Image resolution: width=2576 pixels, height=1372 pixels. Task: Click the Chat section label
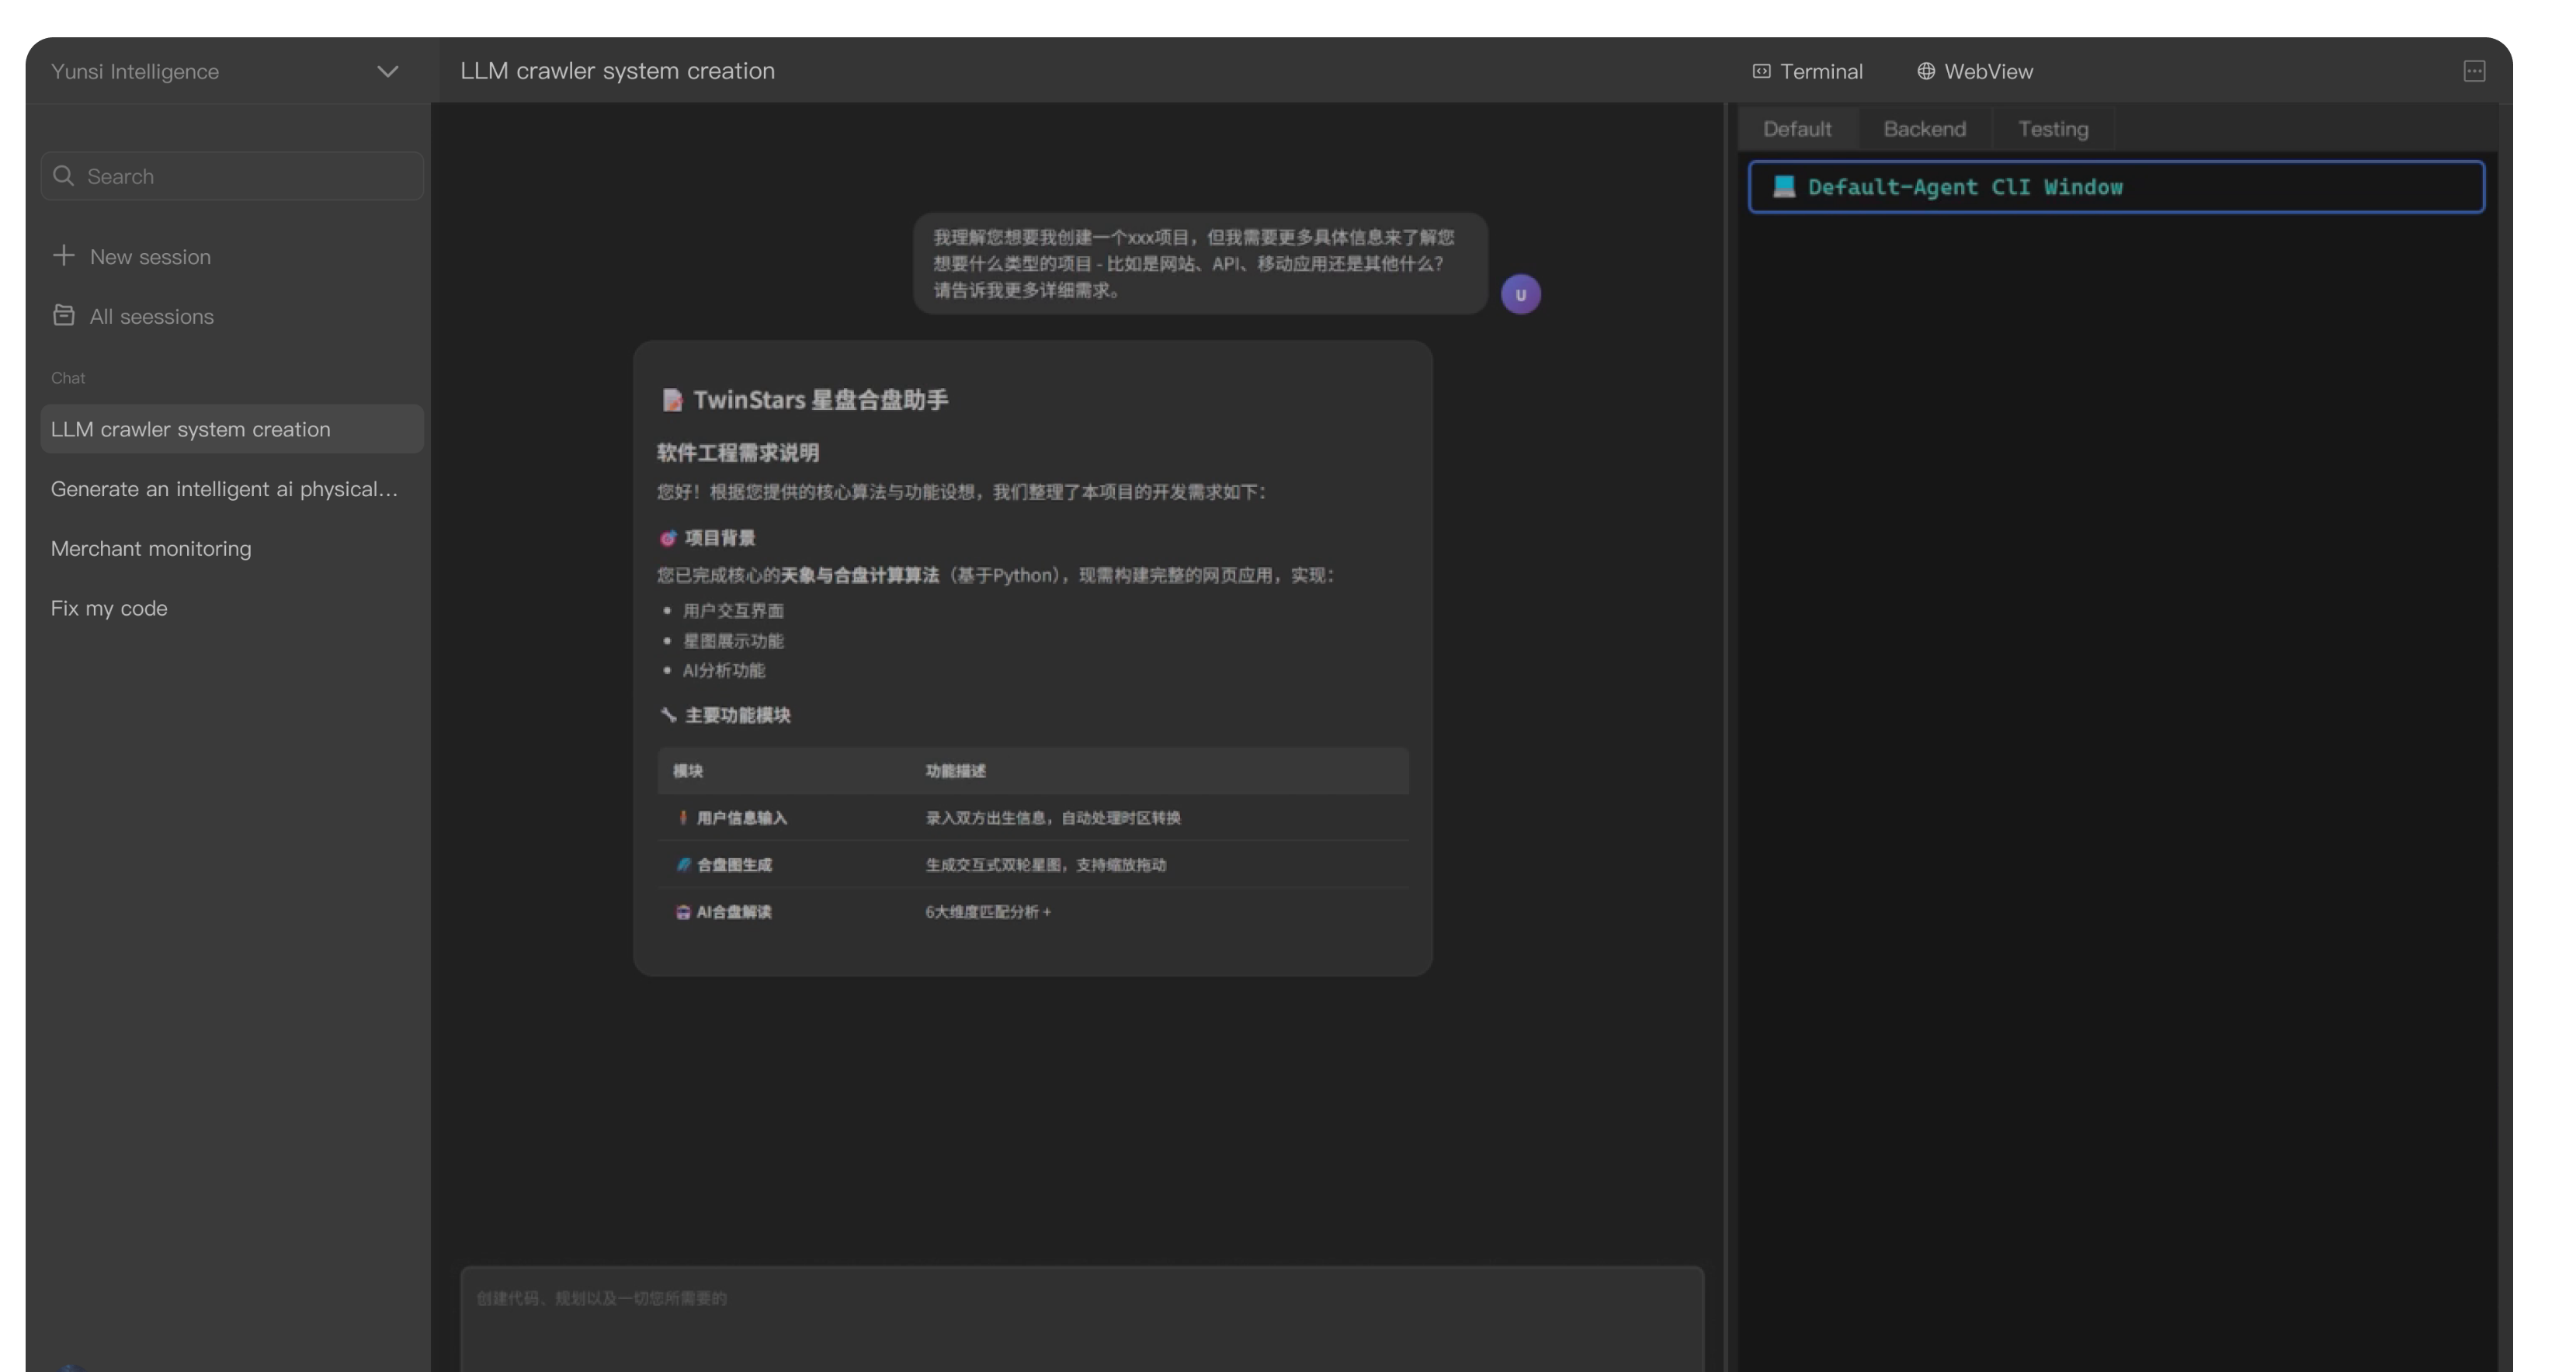point(68,378)
